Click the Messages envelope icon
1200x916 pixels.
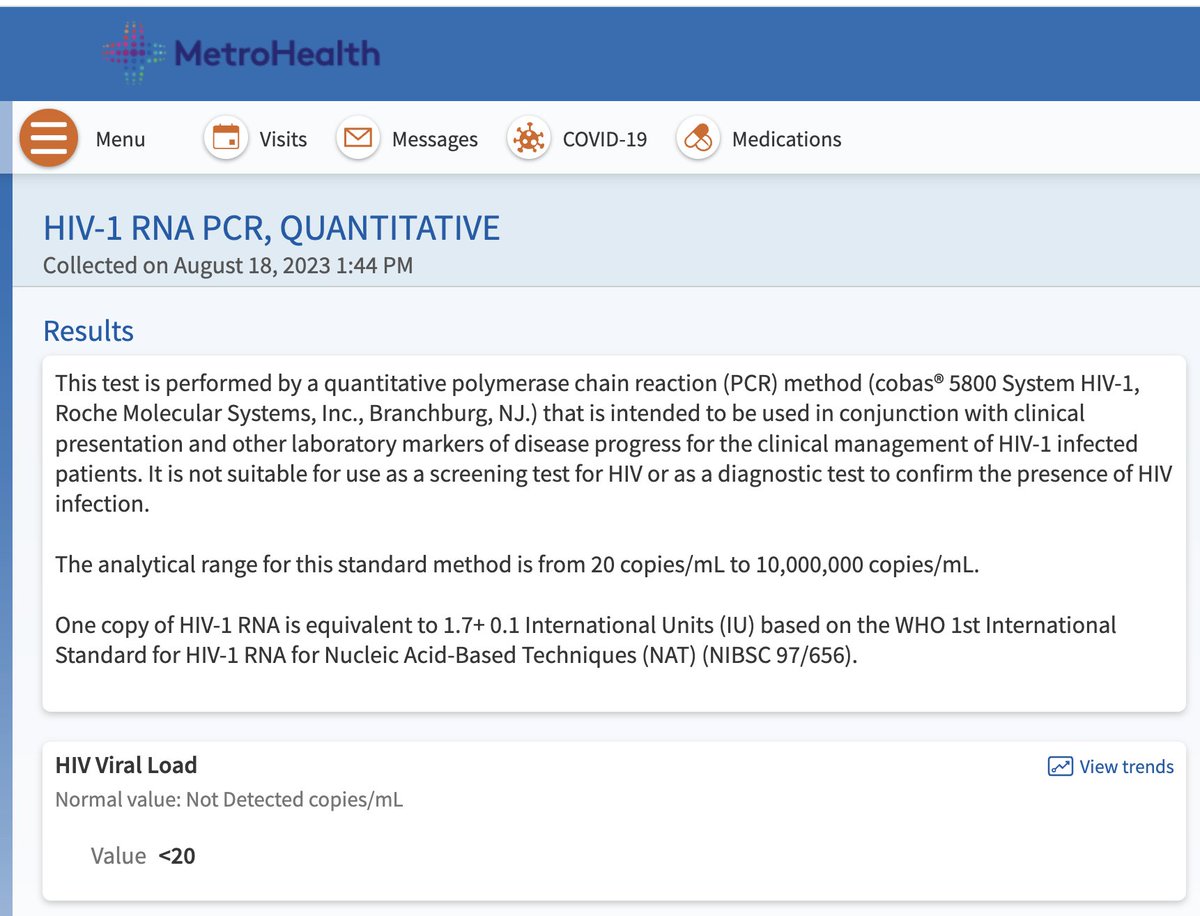pos(358,138)
